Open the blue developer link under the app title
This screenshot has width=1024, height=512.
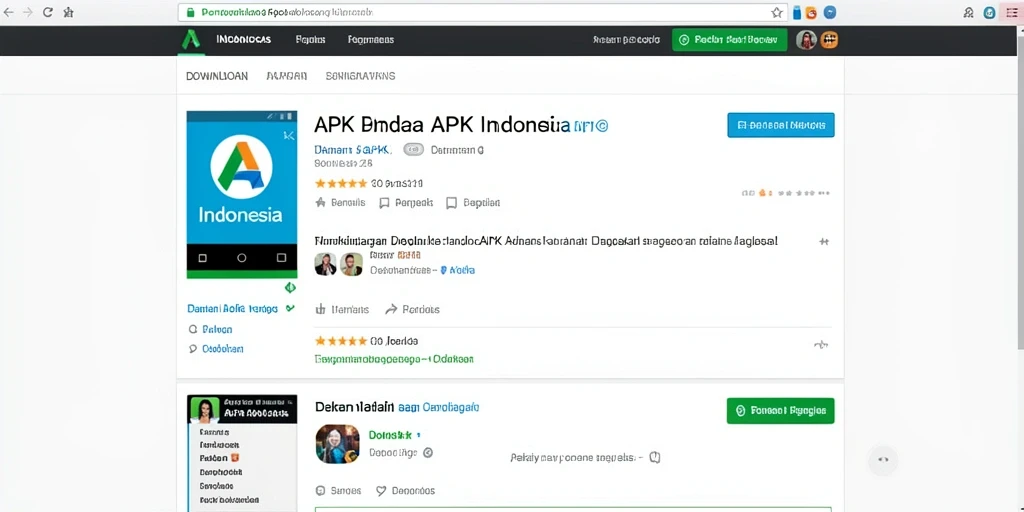[x=353, y=150]
